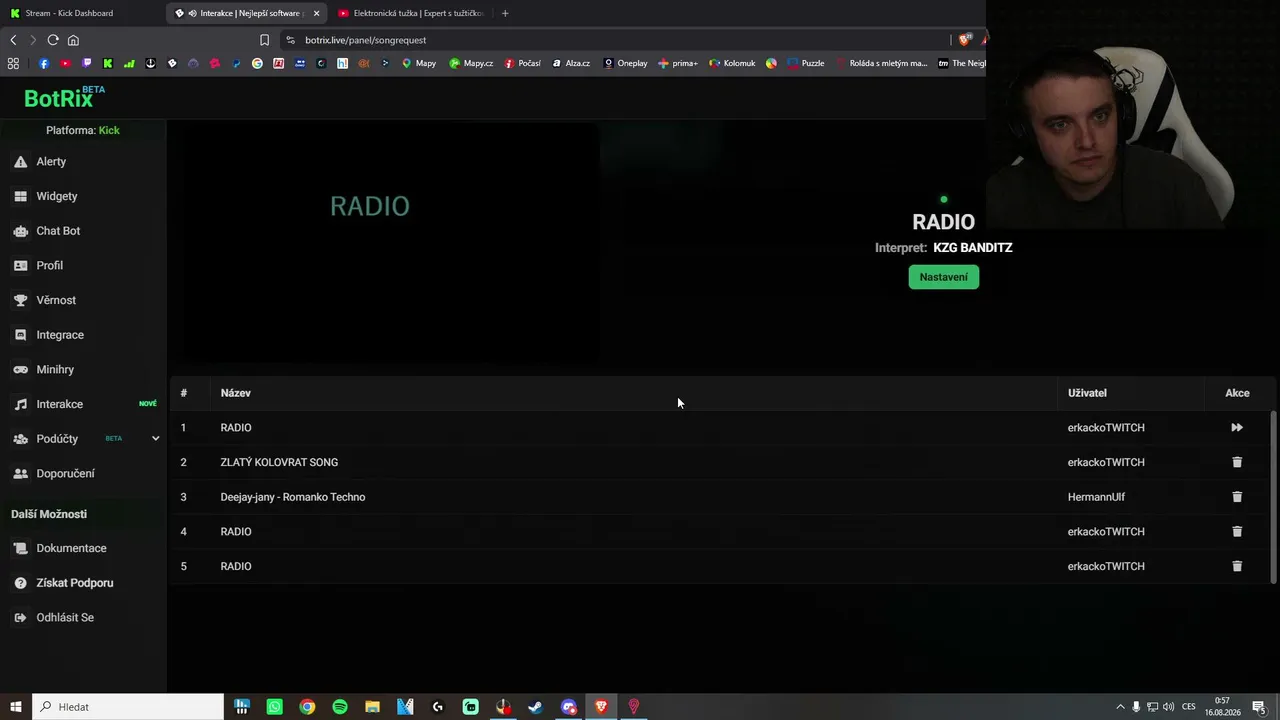This screenshot has height=720, width=1280.
Task: Open the Twitch bookmark icon
Action: pyautogui.click(x=87, y=63)
